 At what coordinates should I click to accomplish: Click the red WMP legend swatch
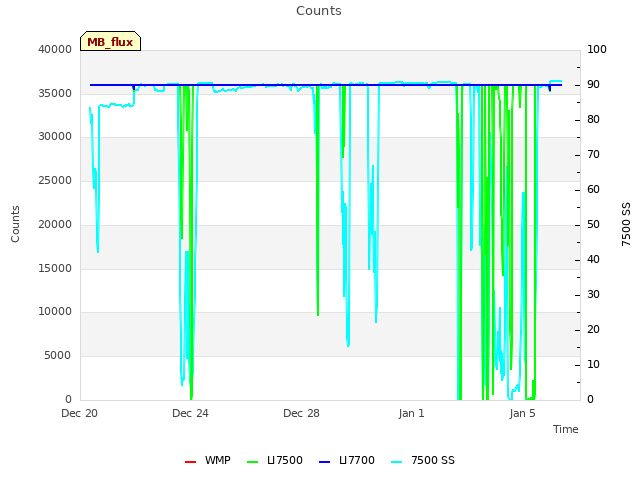tap(191, 462)
